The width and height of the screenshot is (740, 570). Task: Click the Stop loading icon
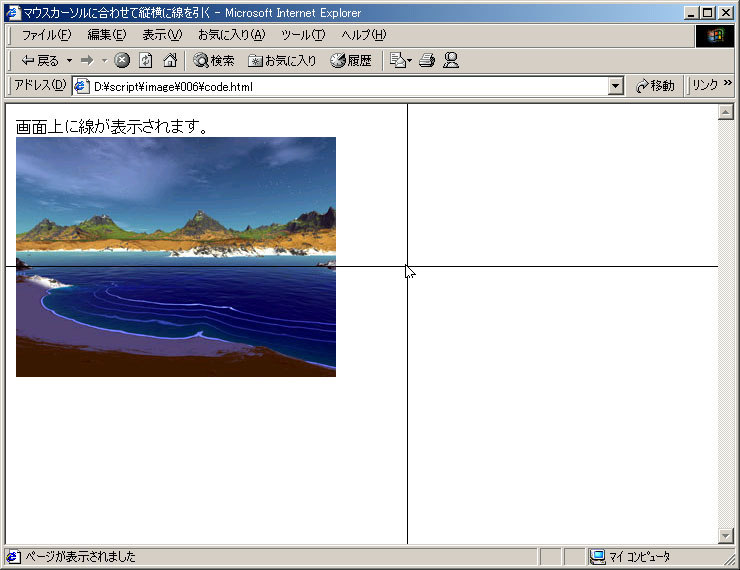[122, 60]
